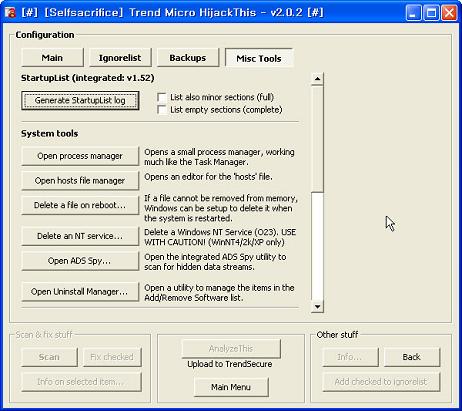Image resolution: width=462 pixels, height=411 pixels.
Task: Click the HijackThis title bar app icon
Action: (10, 13)
